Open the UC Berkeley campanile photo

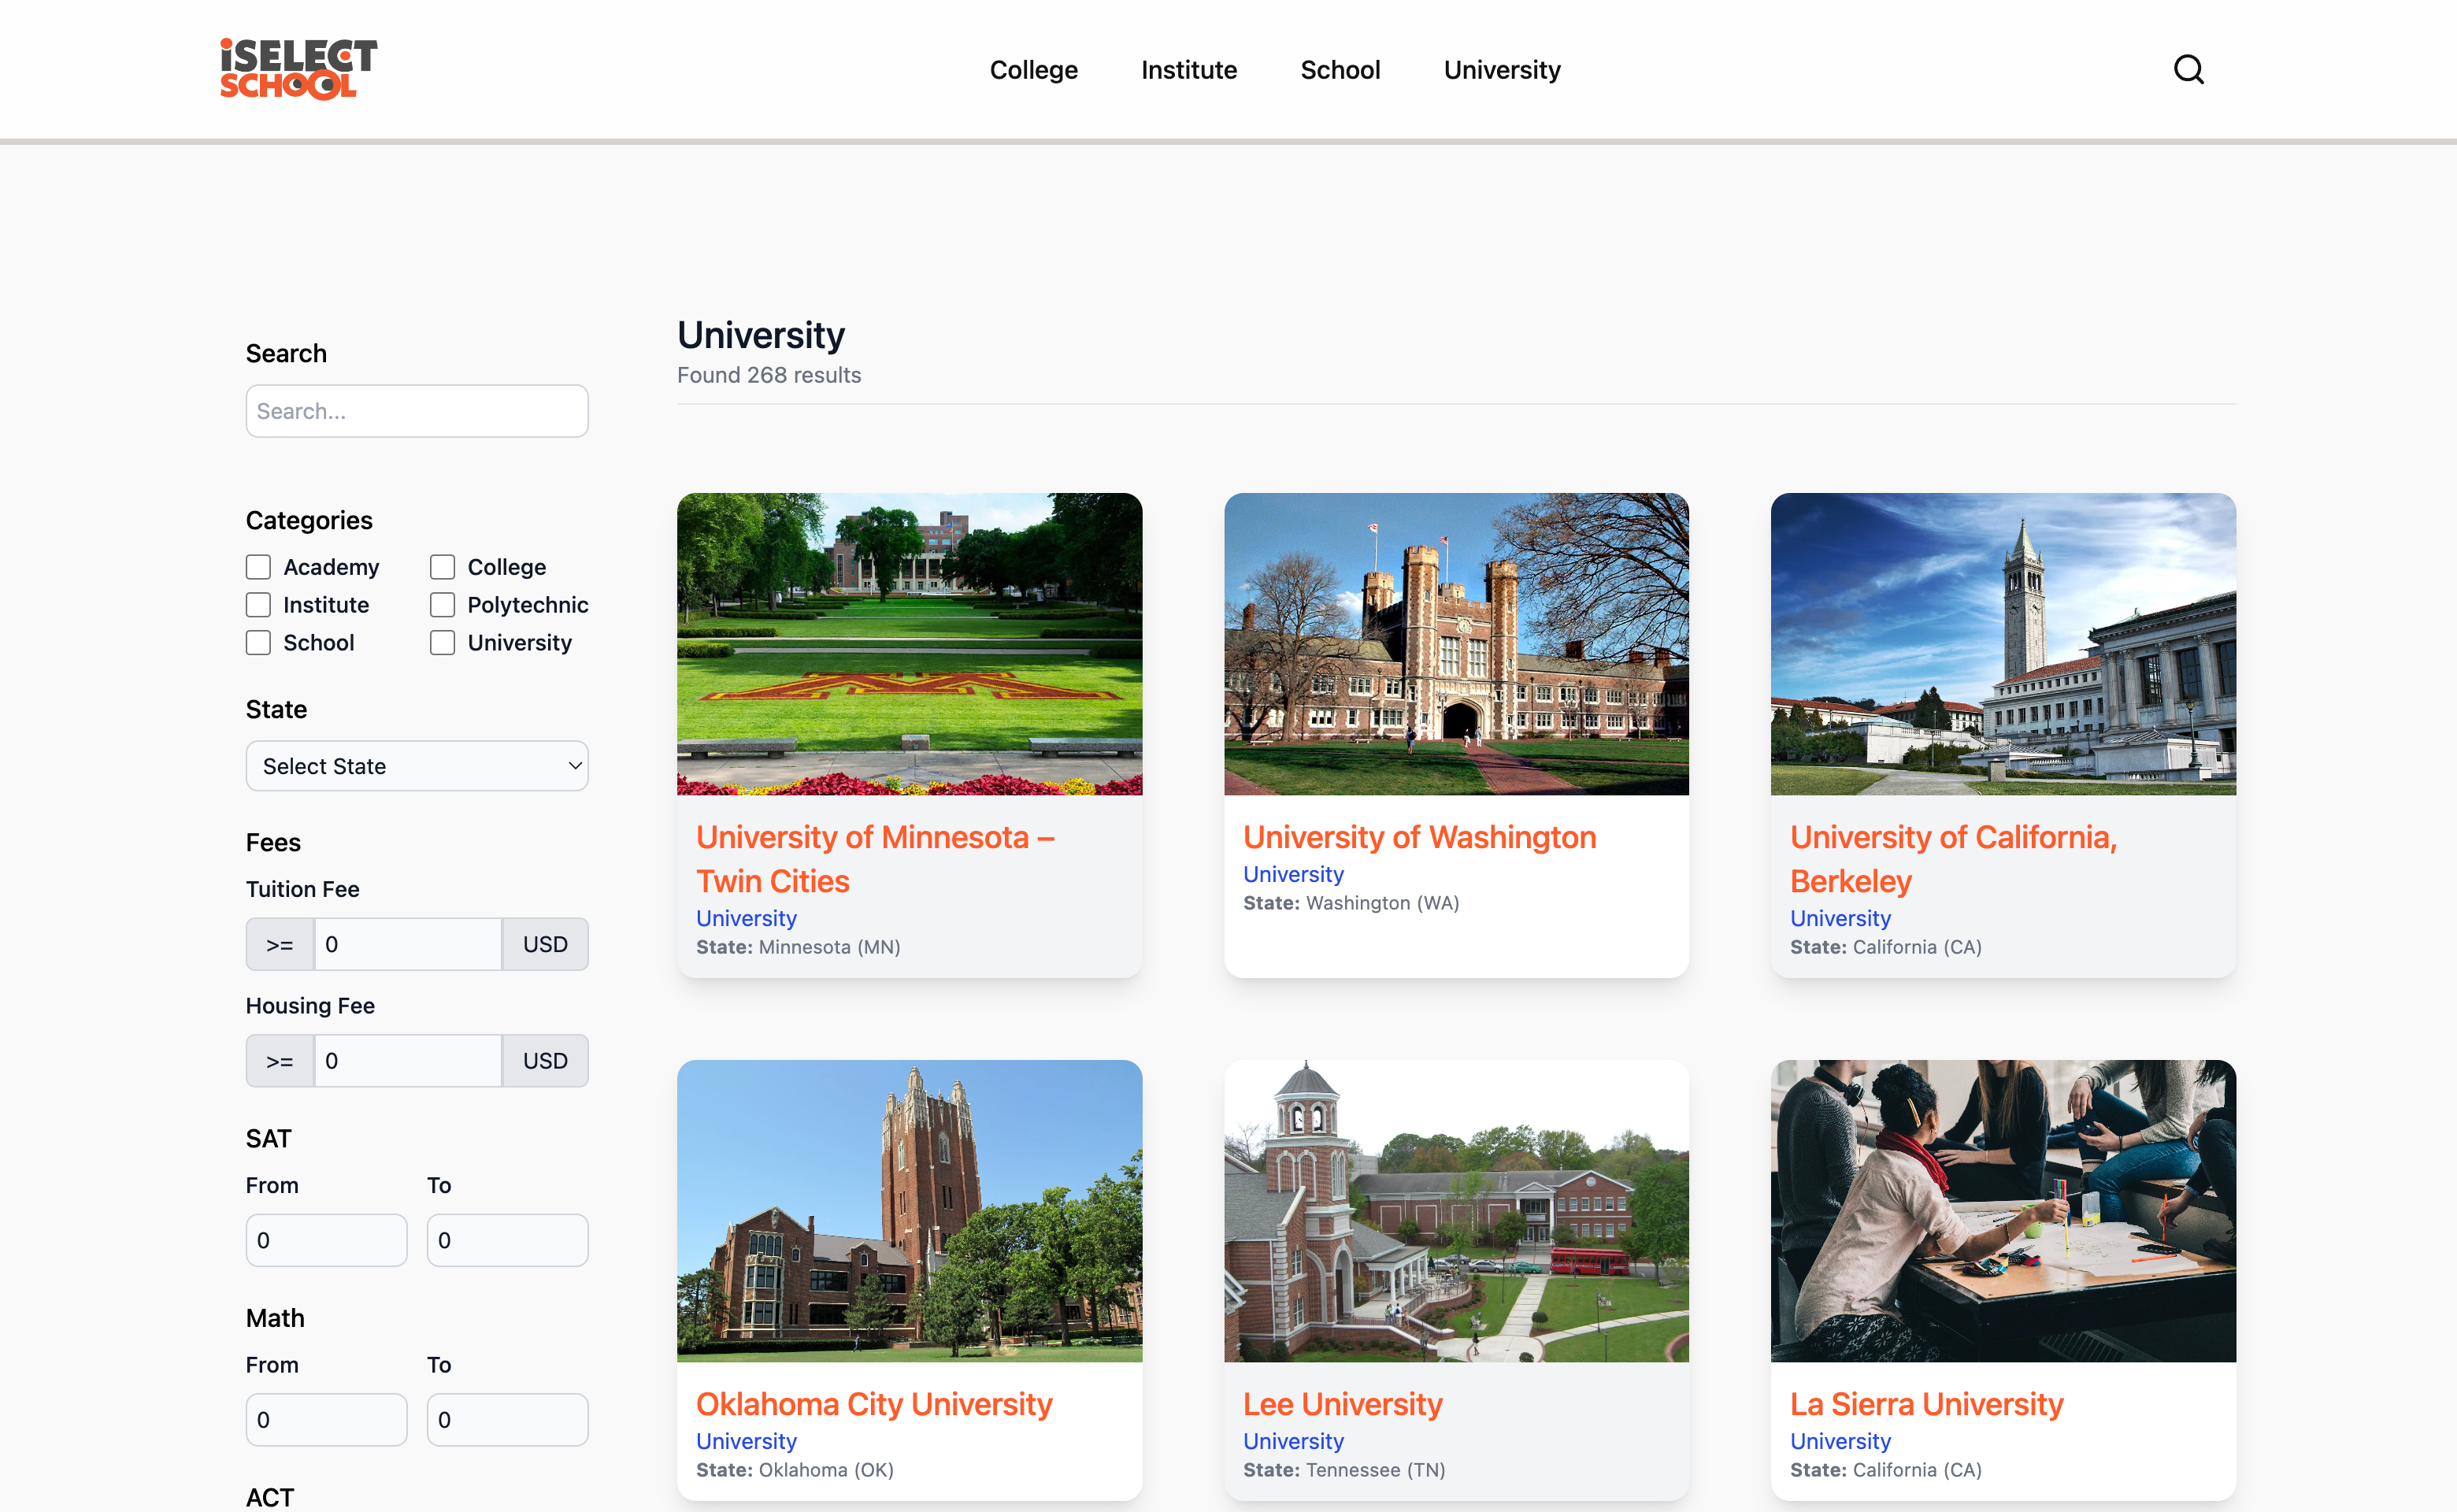(2003, 644)
